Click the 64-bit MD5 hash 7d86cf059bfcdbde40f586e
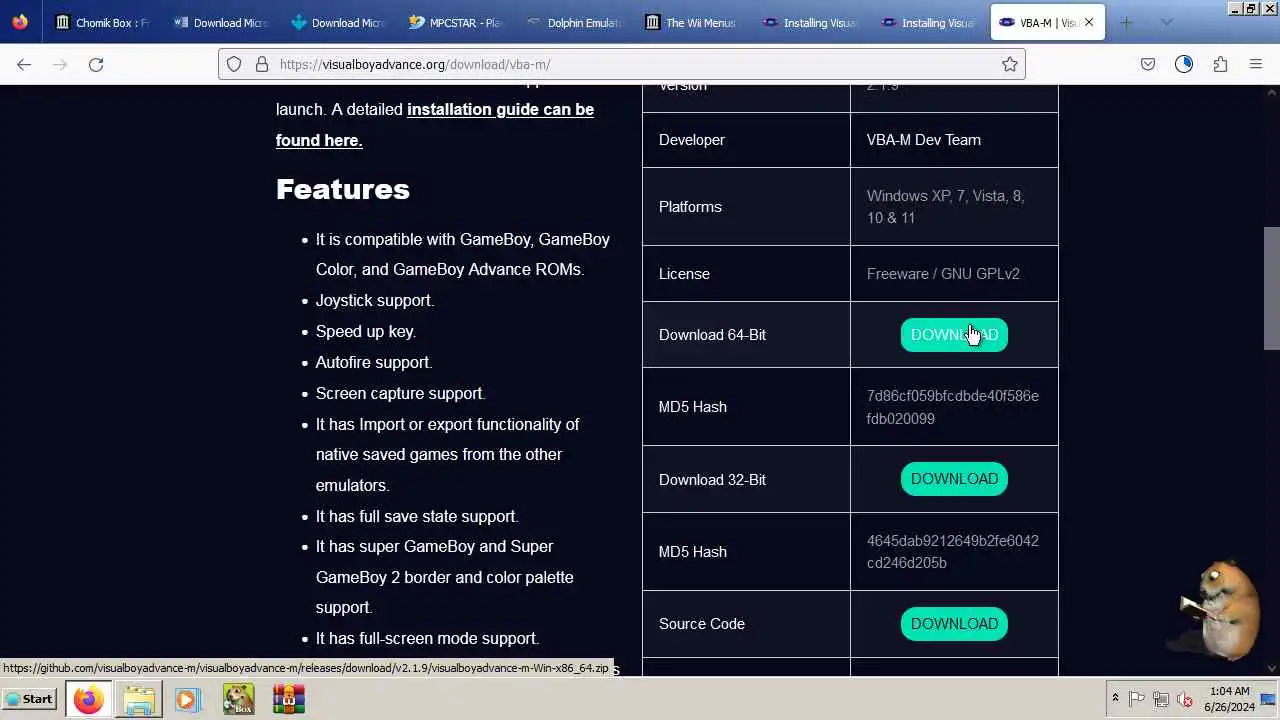 (952, 407)
